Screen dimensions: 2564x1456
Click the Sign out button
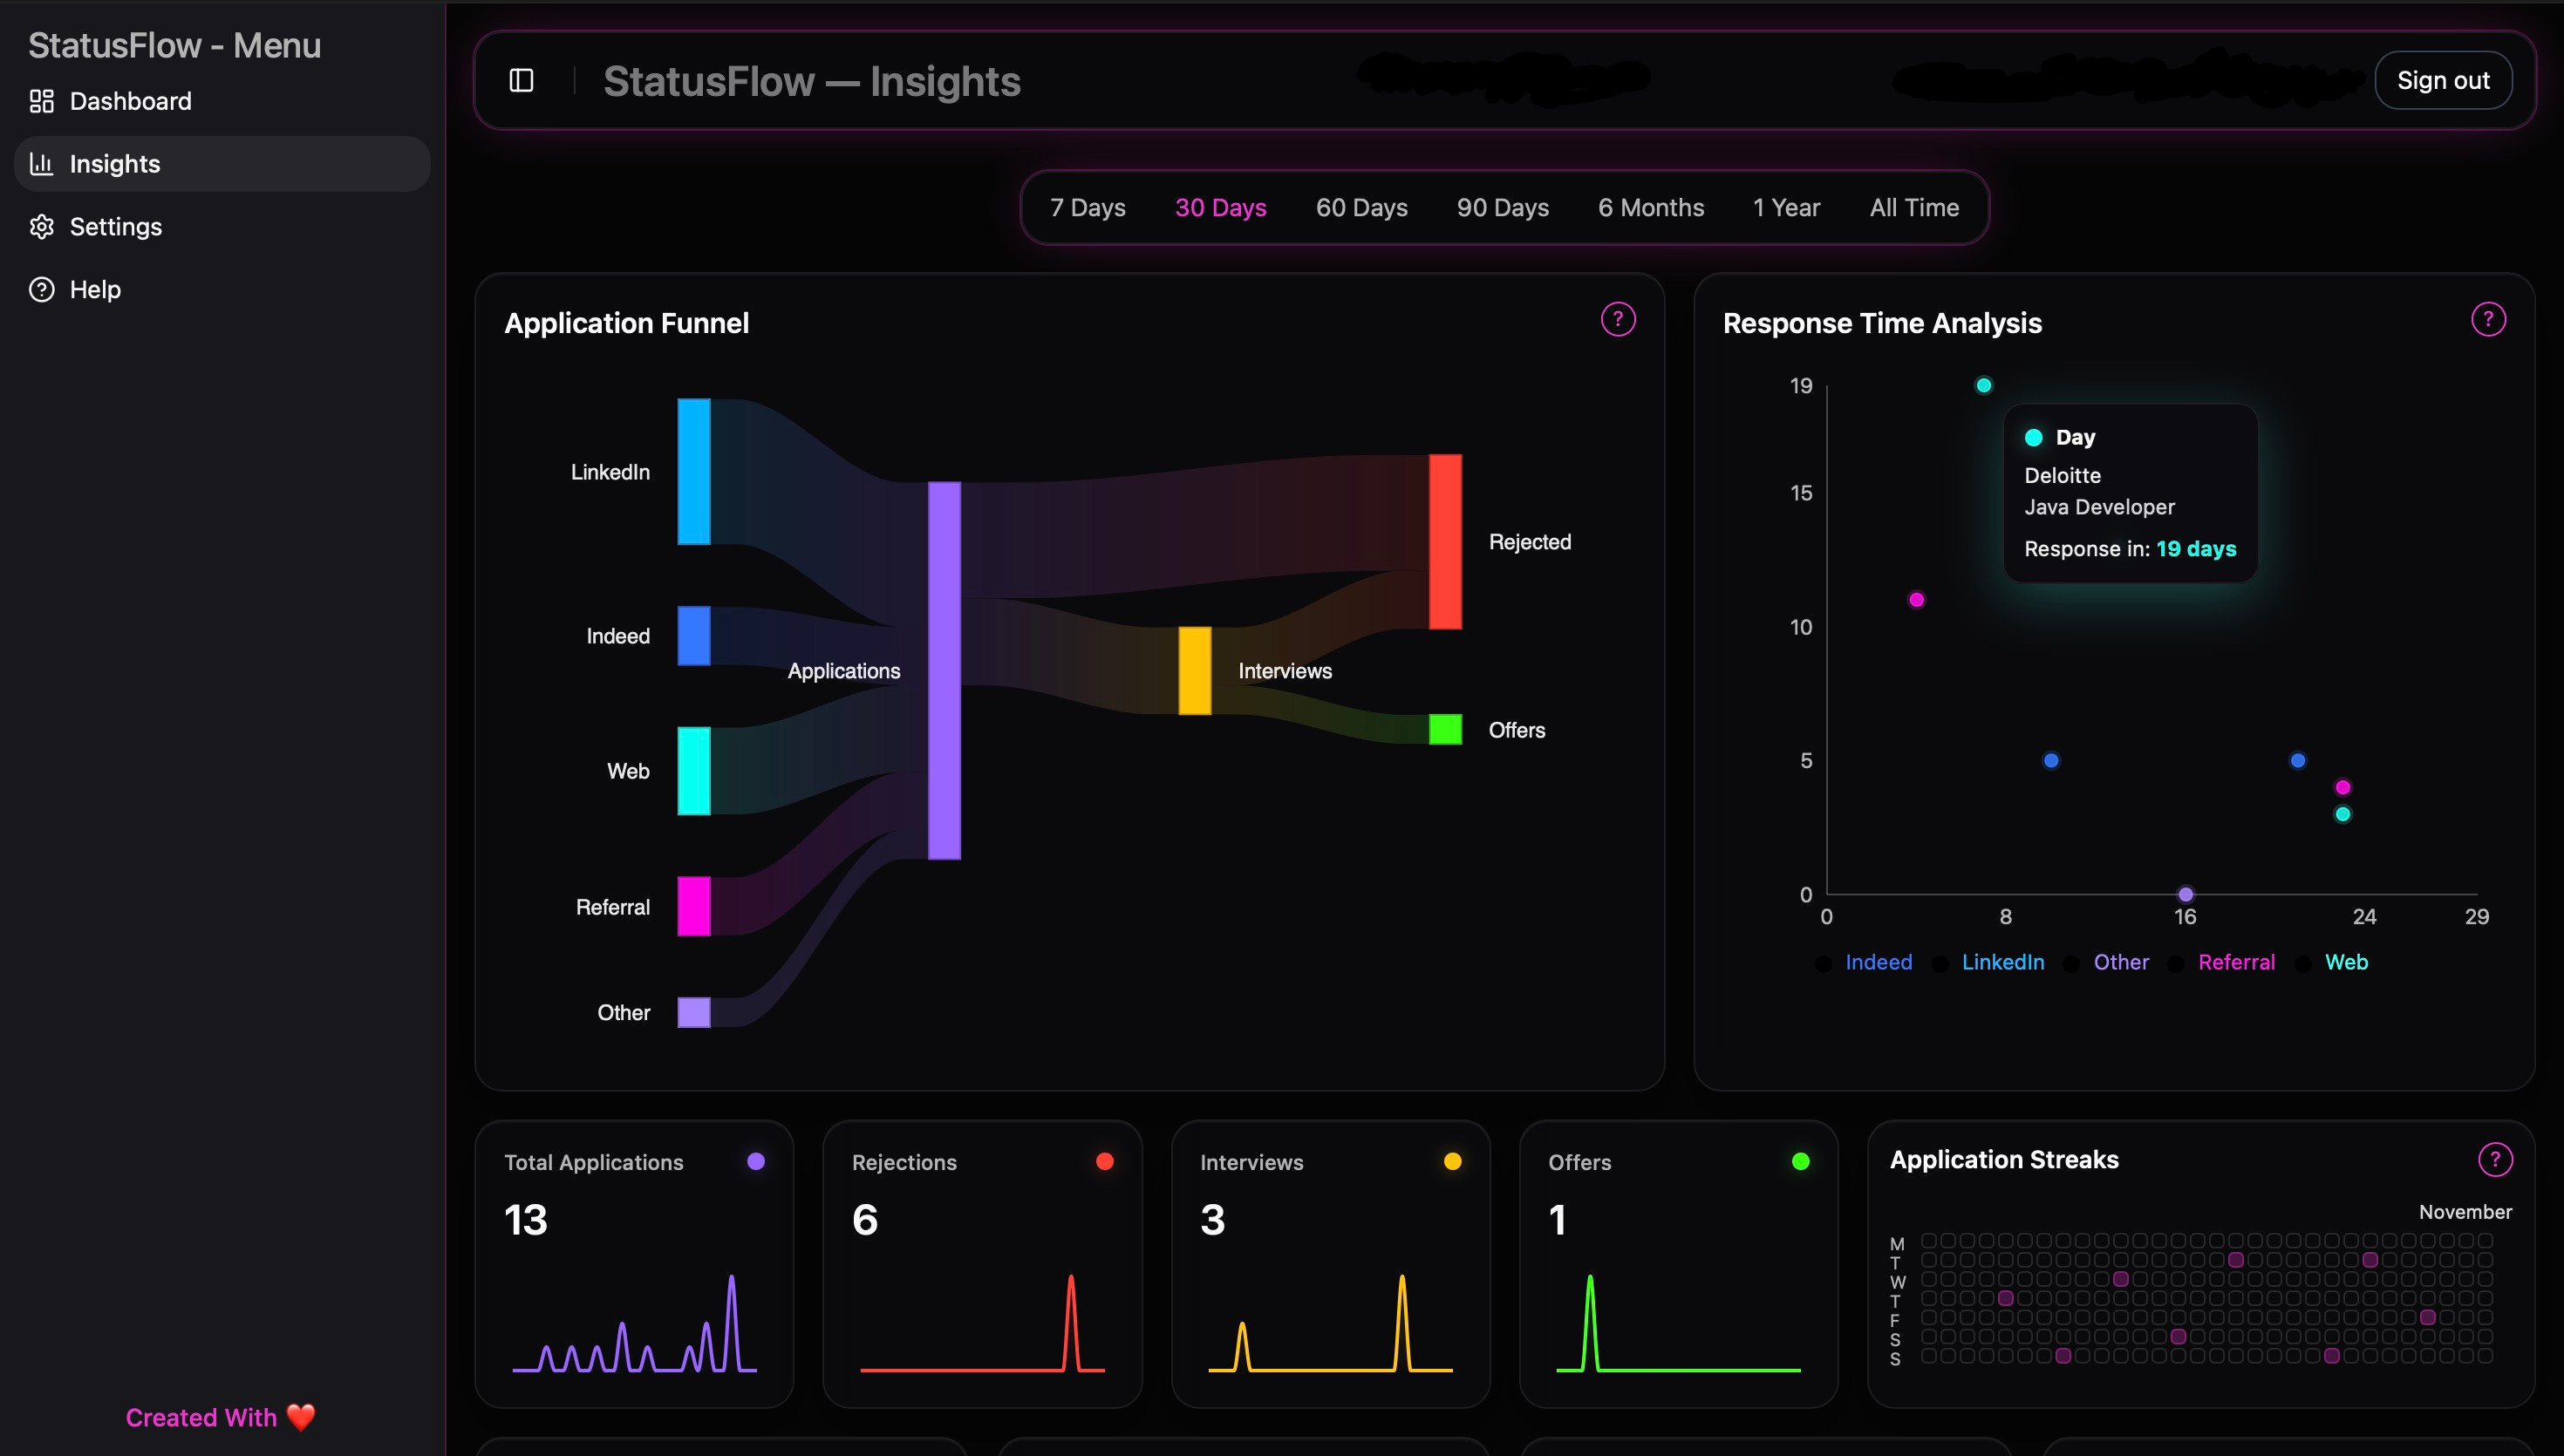click(x=2443, y=80)
